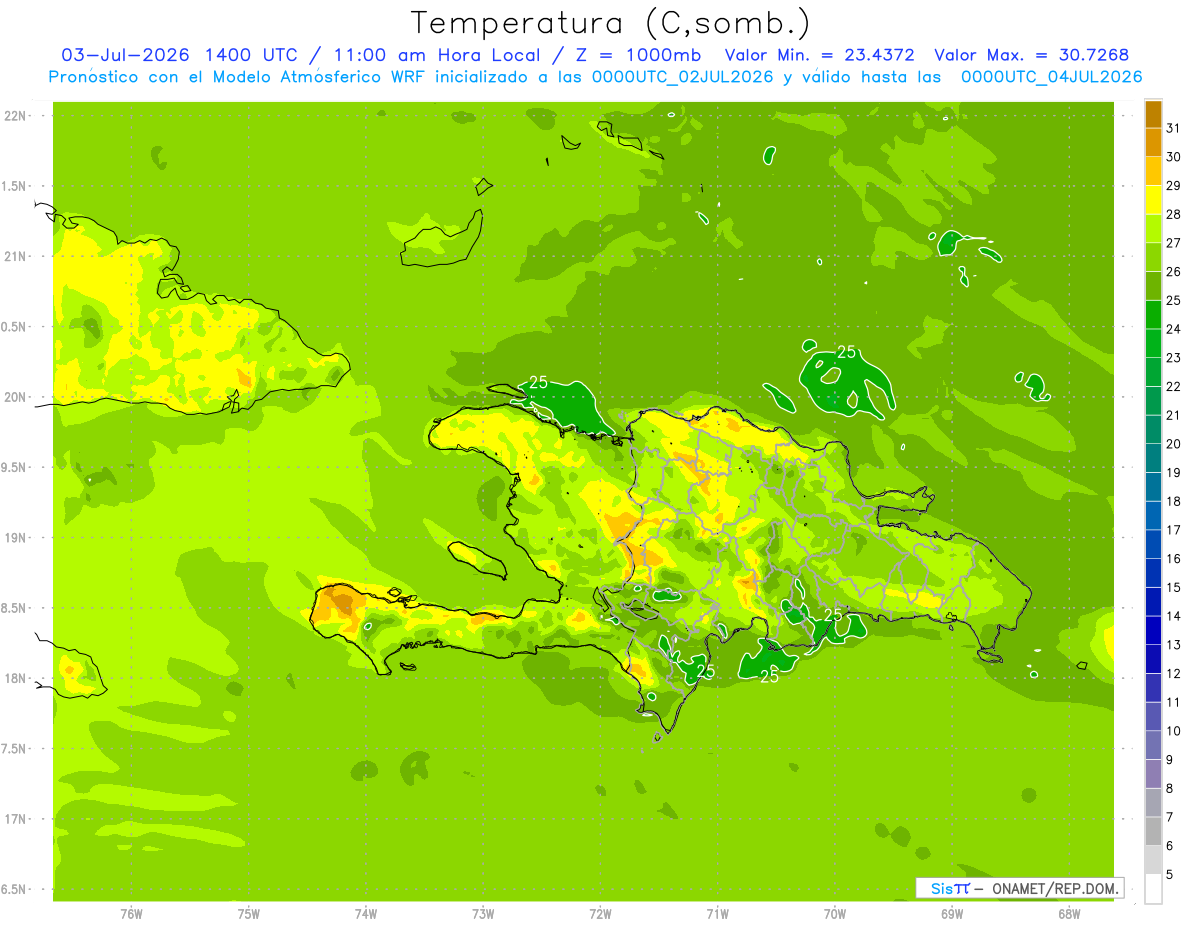Click the colorbar value '28'

[x=1174, y=214]
